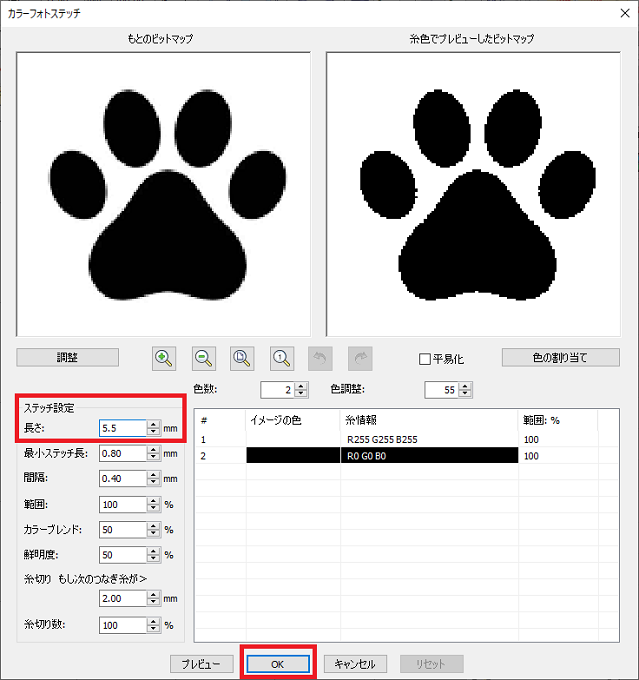Screen dimensions: 639x680
Task: Click the black image color swatch in row 2
Action: (293, 455)
